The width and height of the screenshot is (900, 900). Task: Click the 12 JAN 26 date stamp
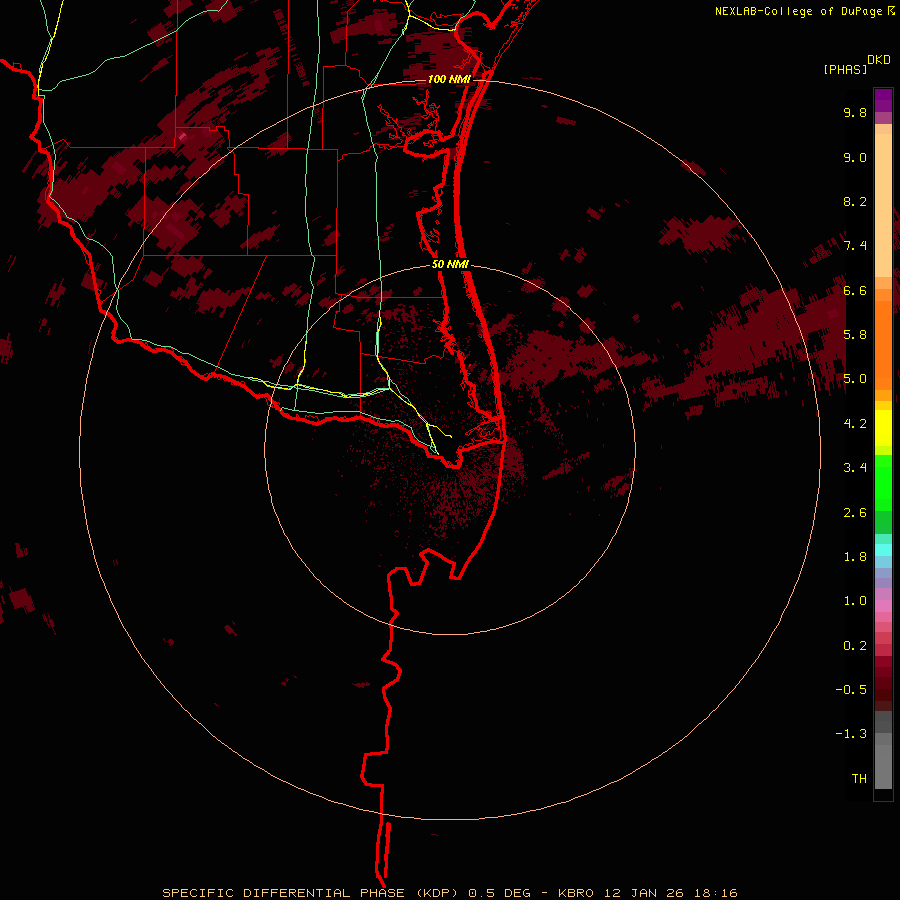(644, 893)
